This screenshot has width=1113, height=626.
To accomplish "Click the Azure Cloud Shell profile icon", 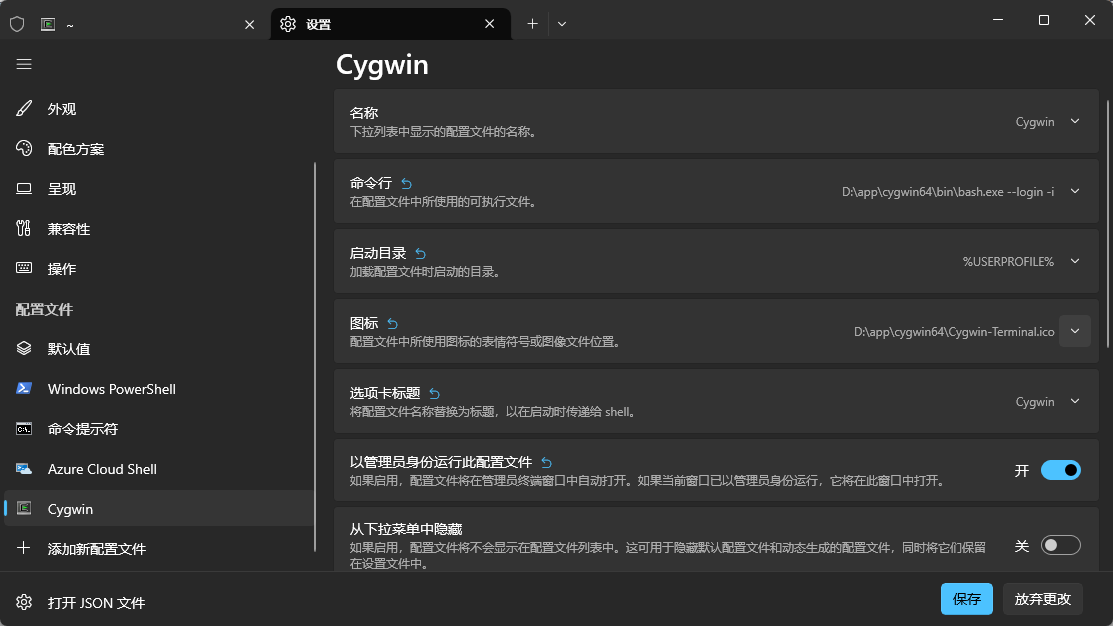I will pos(24,468).
